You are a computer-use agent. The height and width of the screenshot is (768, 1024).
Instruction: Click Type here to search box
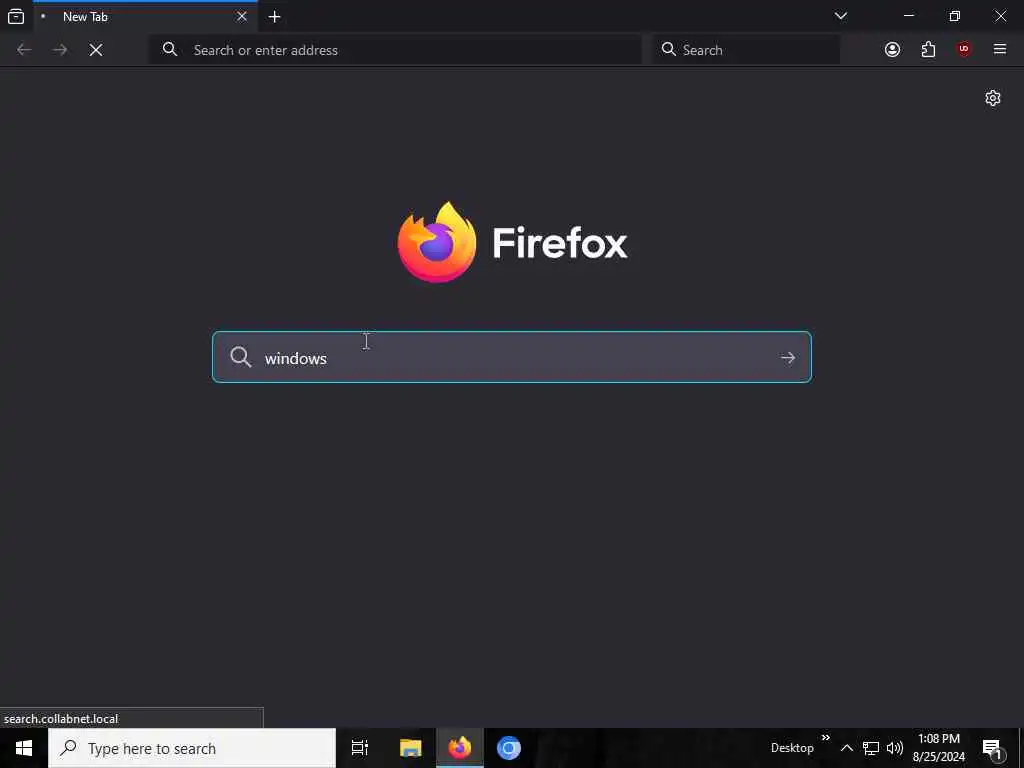click(x=192, y=748)
